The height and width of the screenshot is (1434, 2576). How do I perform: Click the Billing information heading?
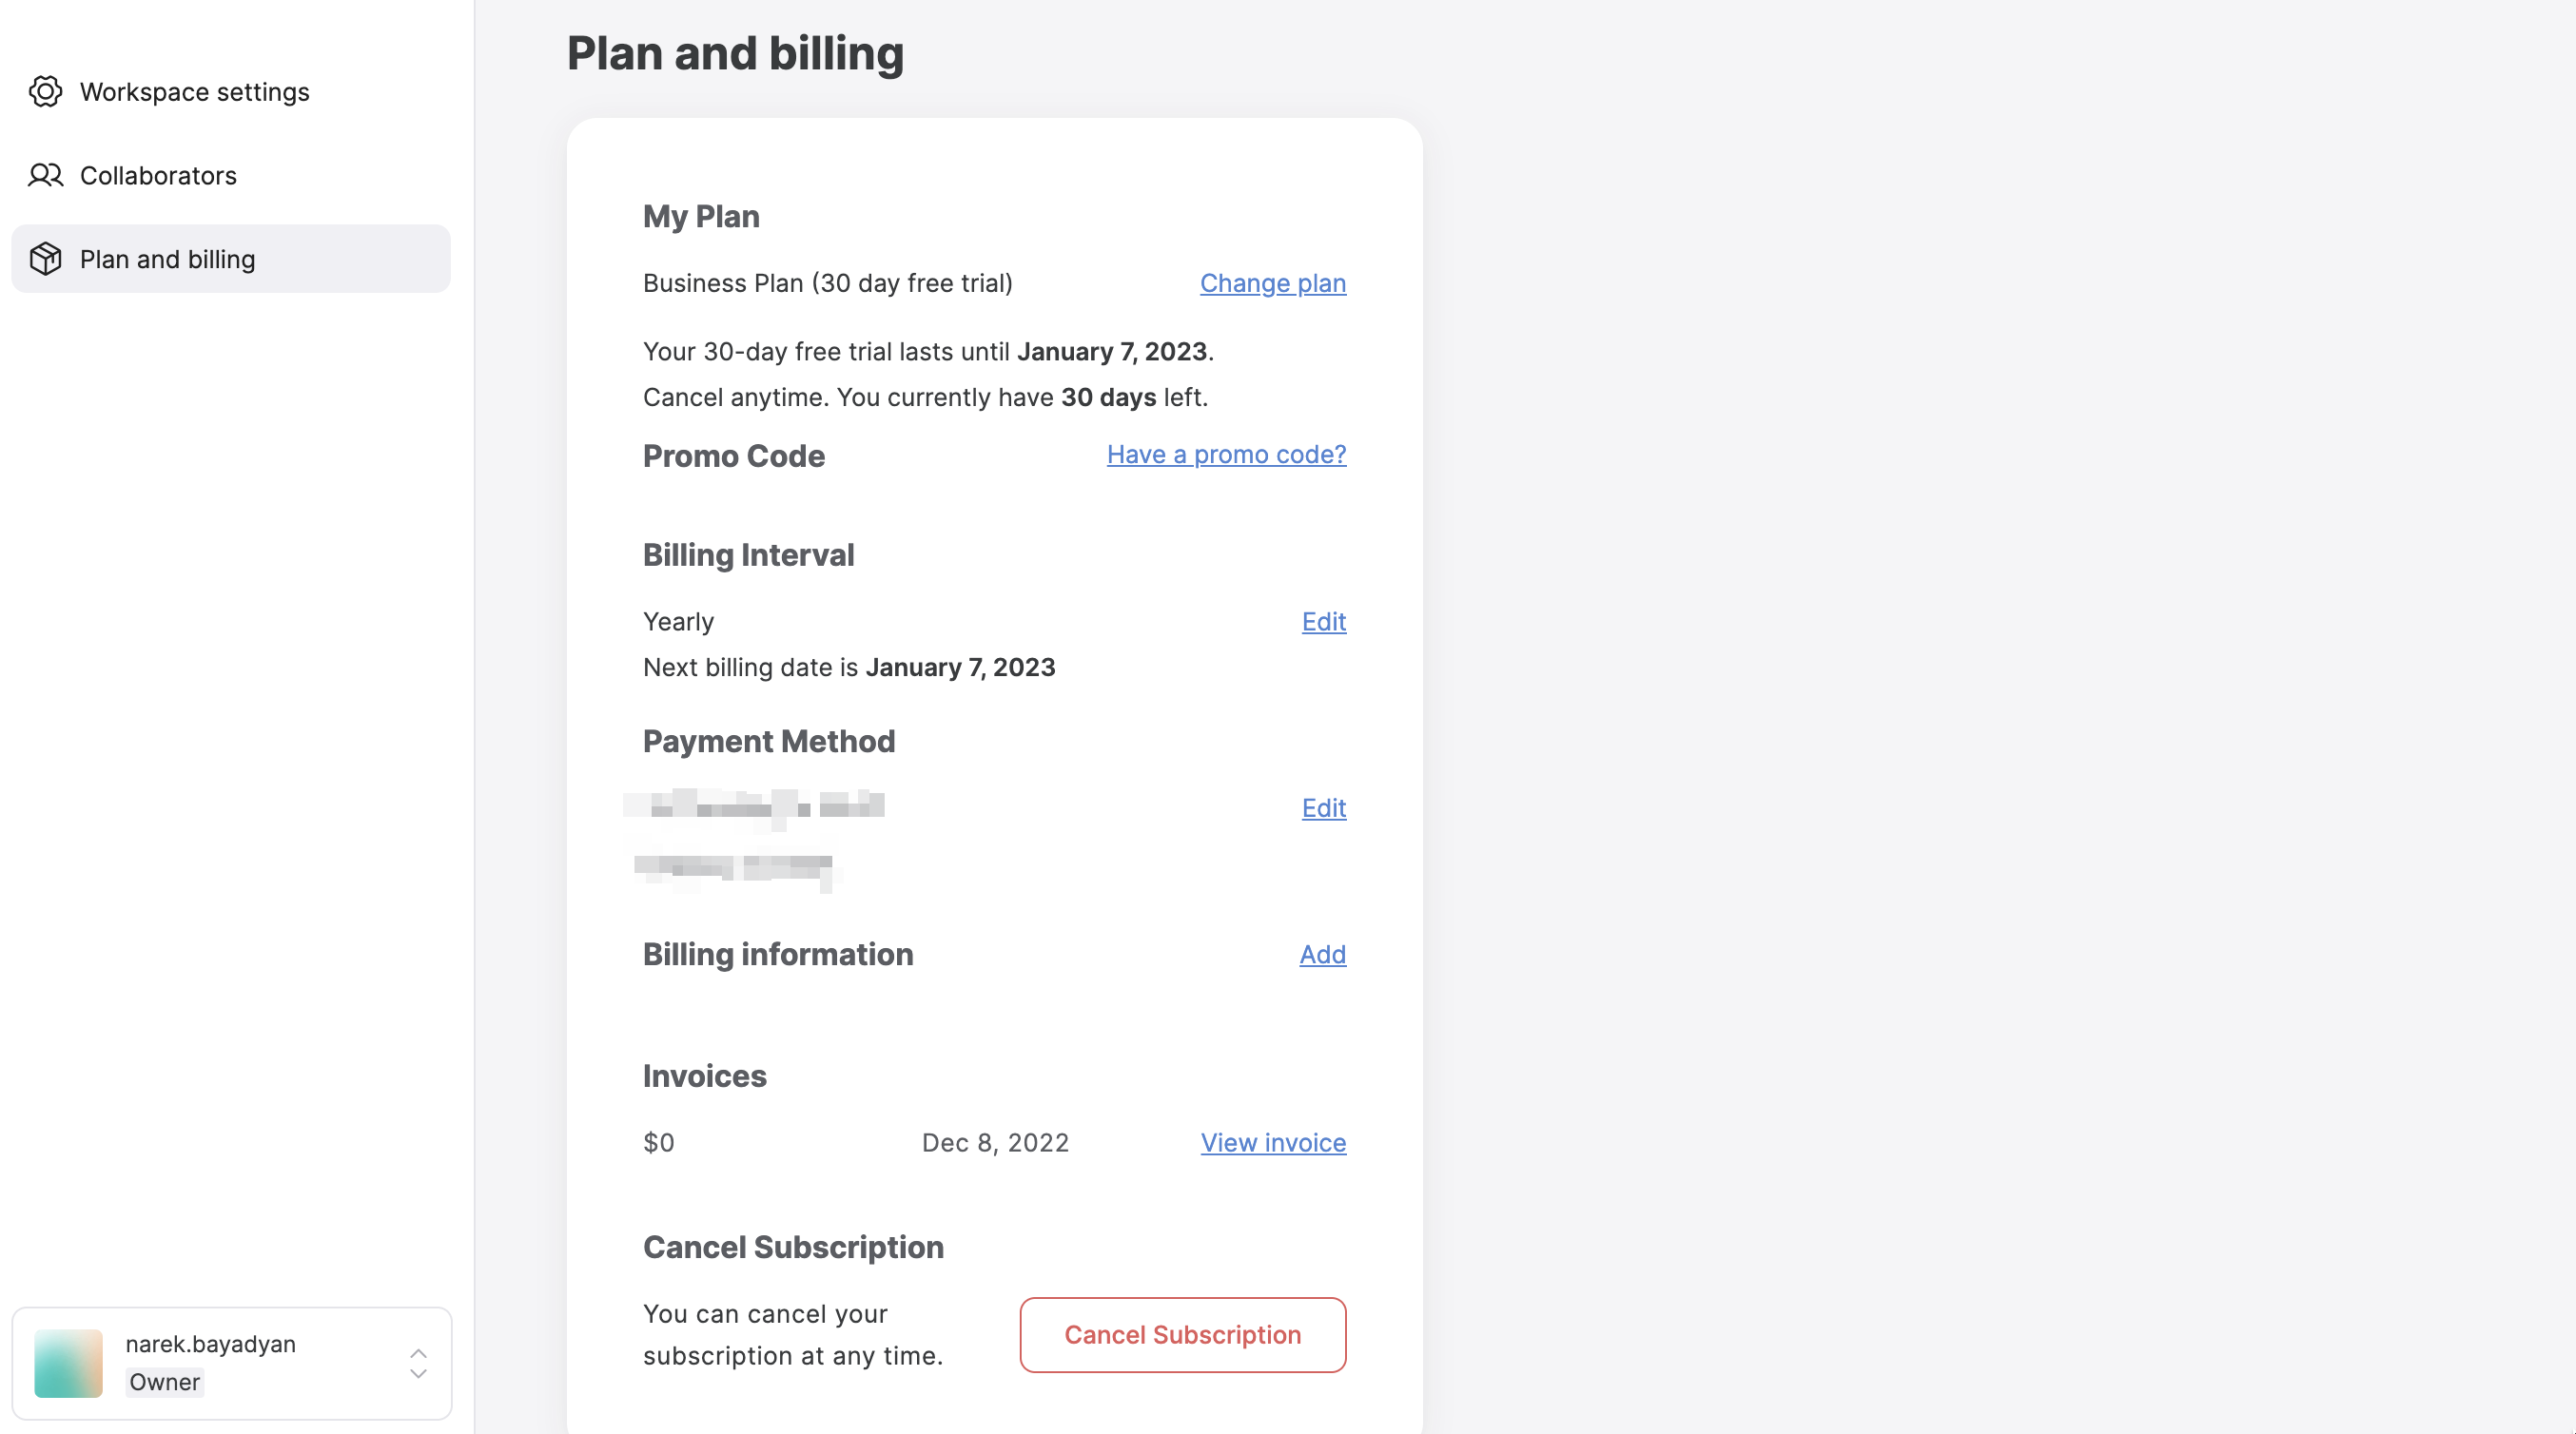point(778,955)
